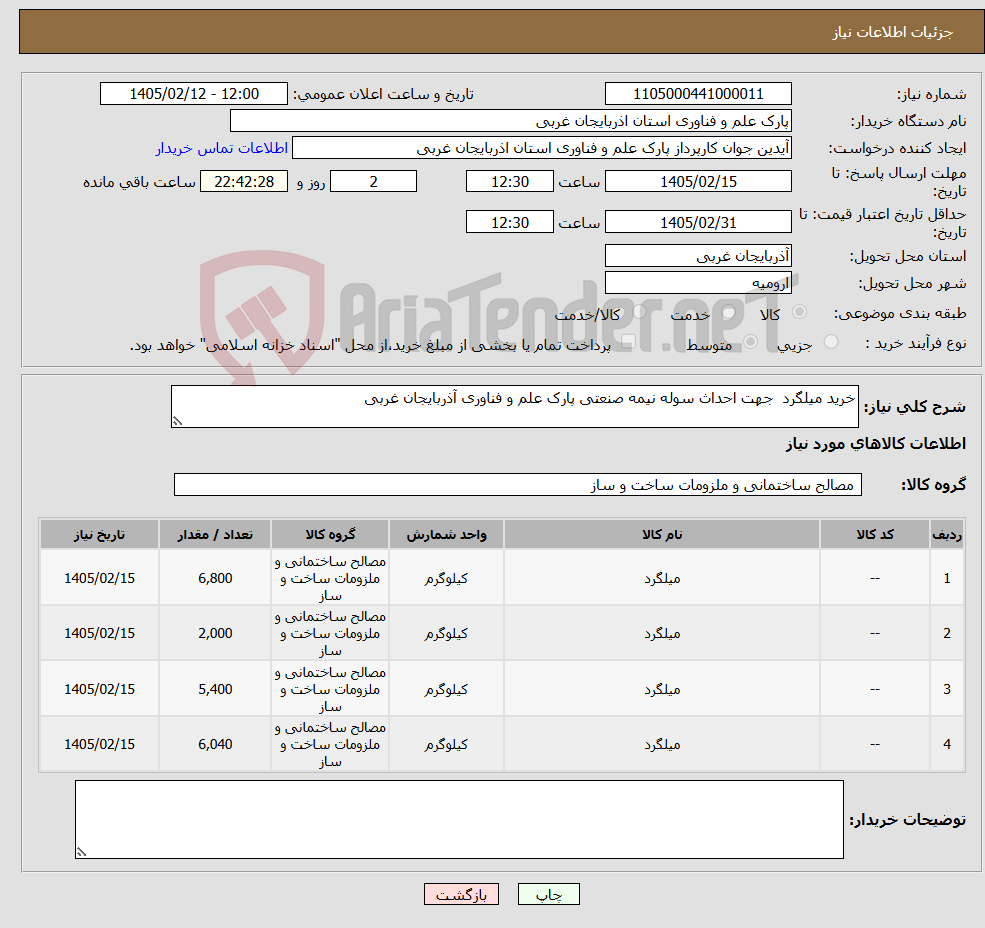Click the product group cell in row 2

[x=330, y=633]
